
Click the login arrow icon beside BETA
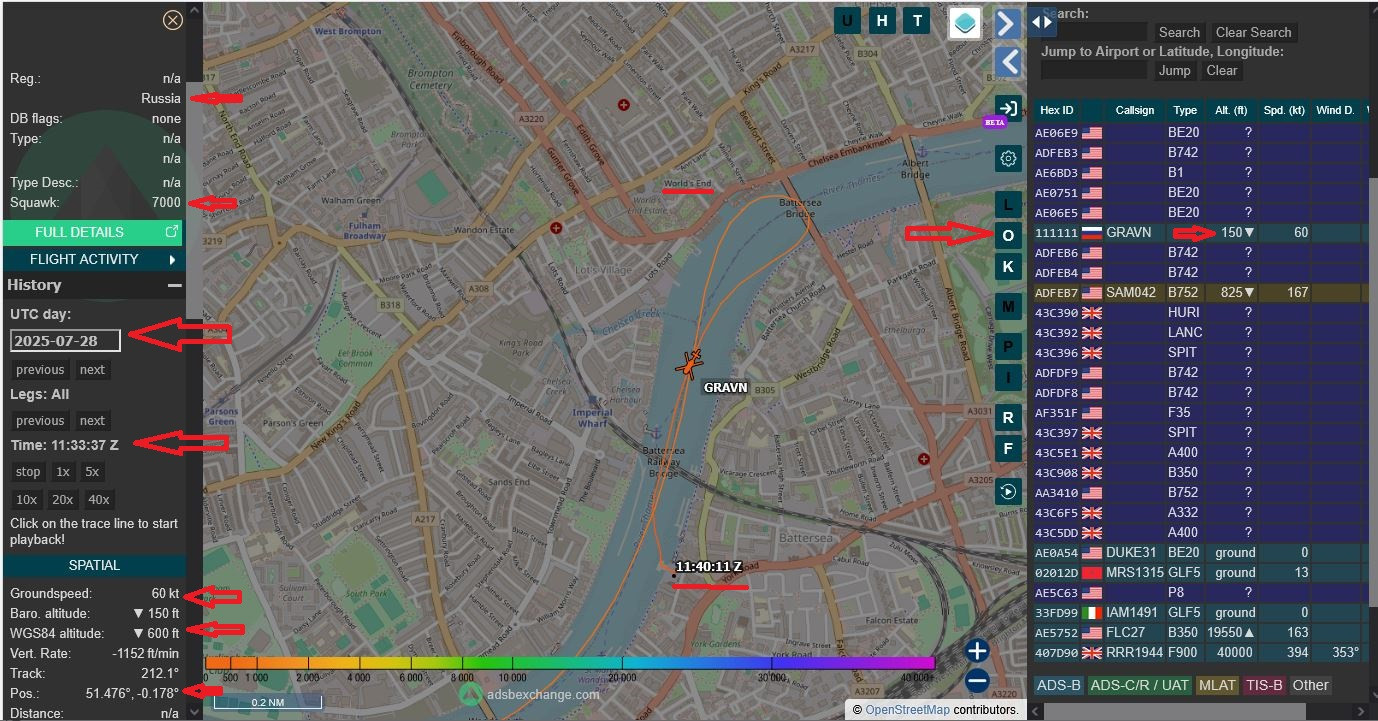1008,108
